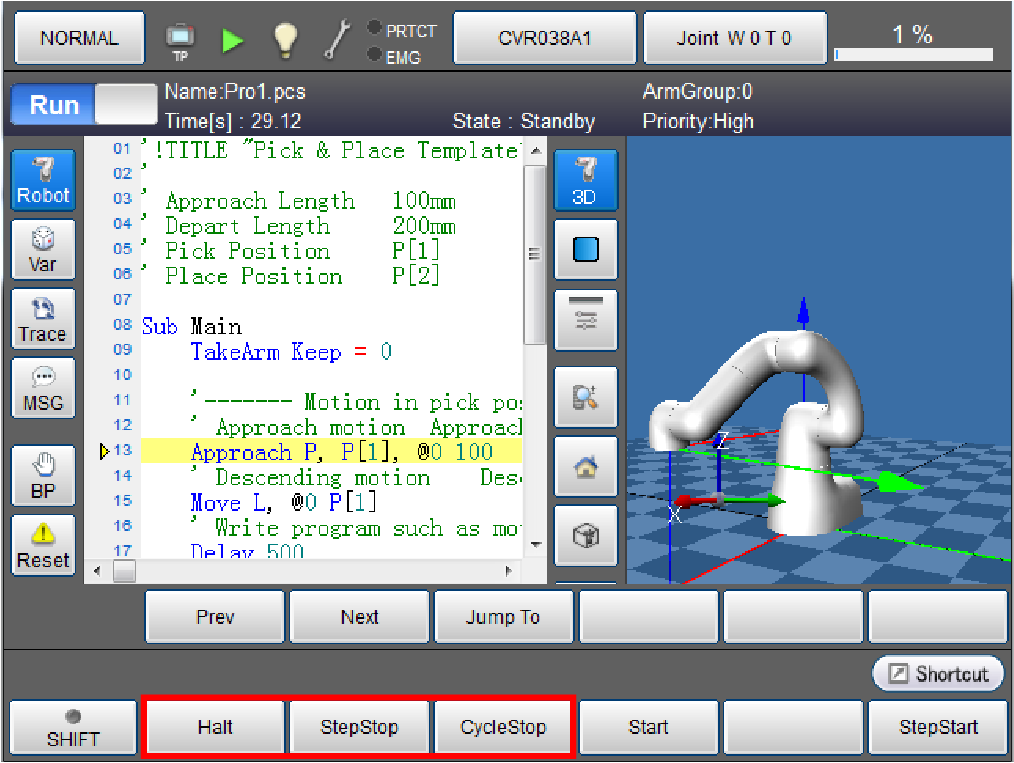Image resolution: width=1014 pixels, height=763 pixels.
Task: Toggle the blue square display button
Action: tap(585, 250)
